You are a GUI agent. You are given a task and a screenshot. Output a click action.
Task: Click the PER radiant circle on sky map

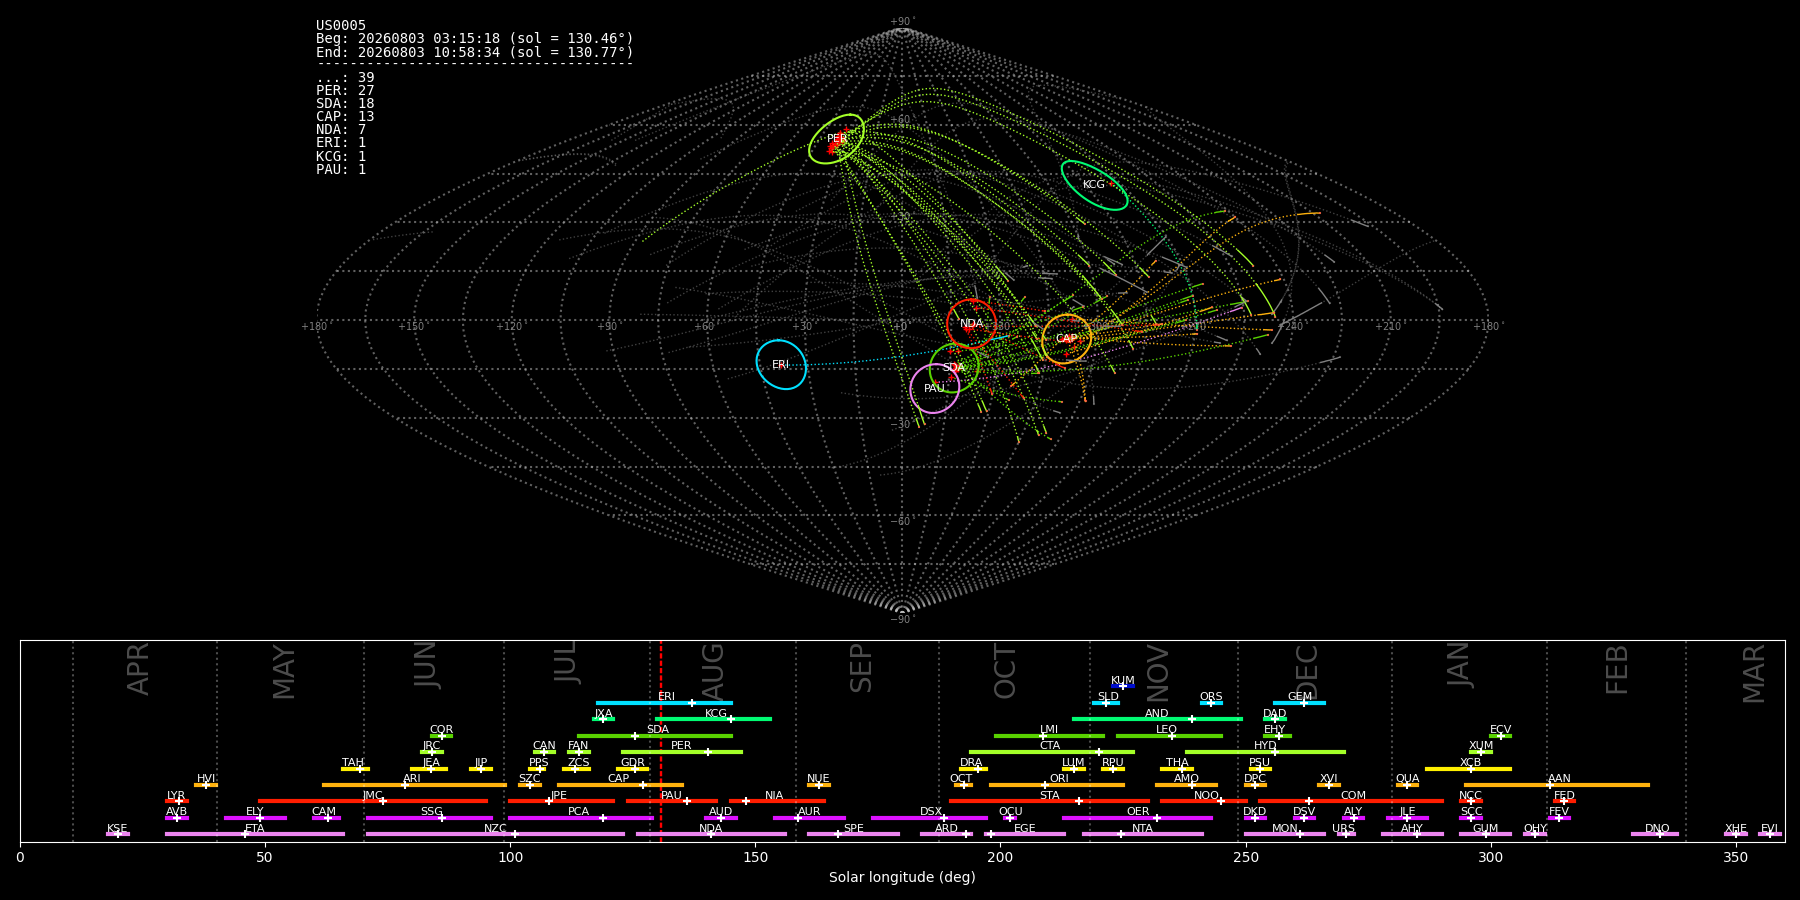[836, 139]
